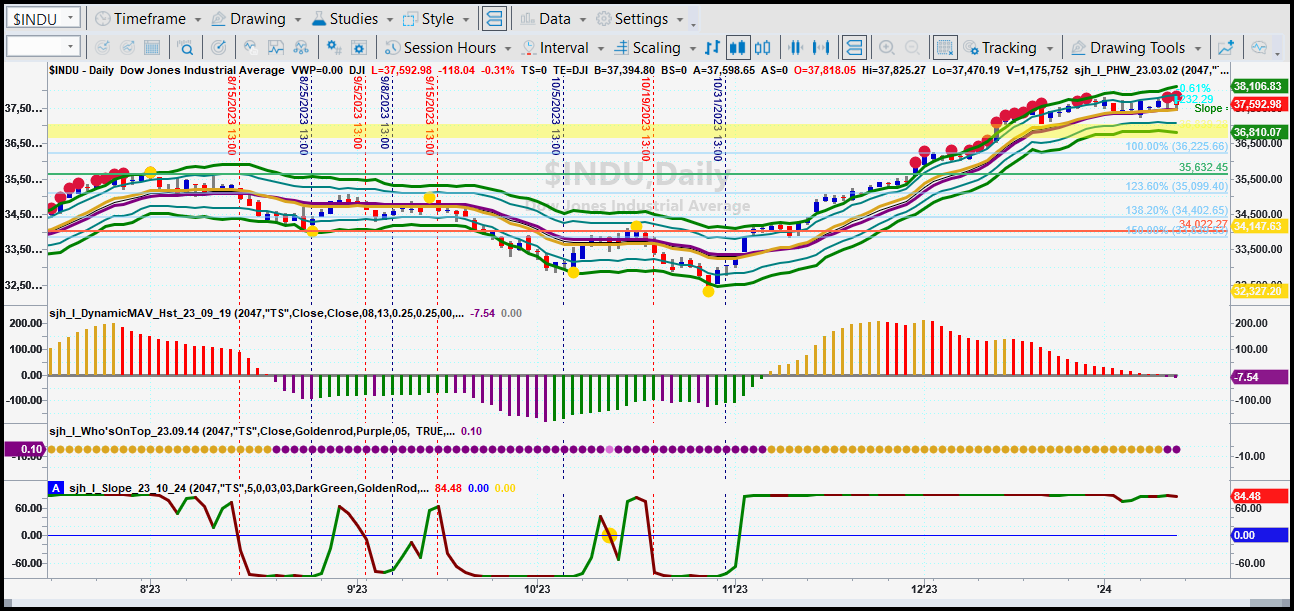Open the Drawing menu
Image resolution: width=1294 pixels, height=611 pixels.
click(258, 19)
